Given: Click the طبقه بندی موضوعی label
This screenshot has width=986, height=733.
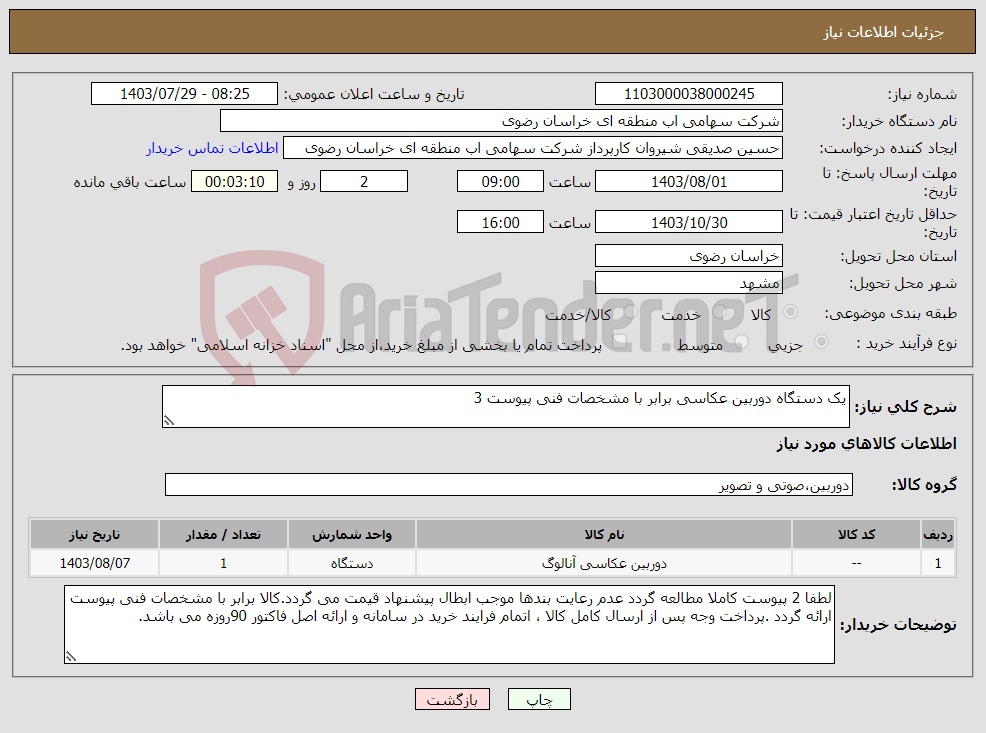Looking at the screenshot, I should click(x=891, y=313).
